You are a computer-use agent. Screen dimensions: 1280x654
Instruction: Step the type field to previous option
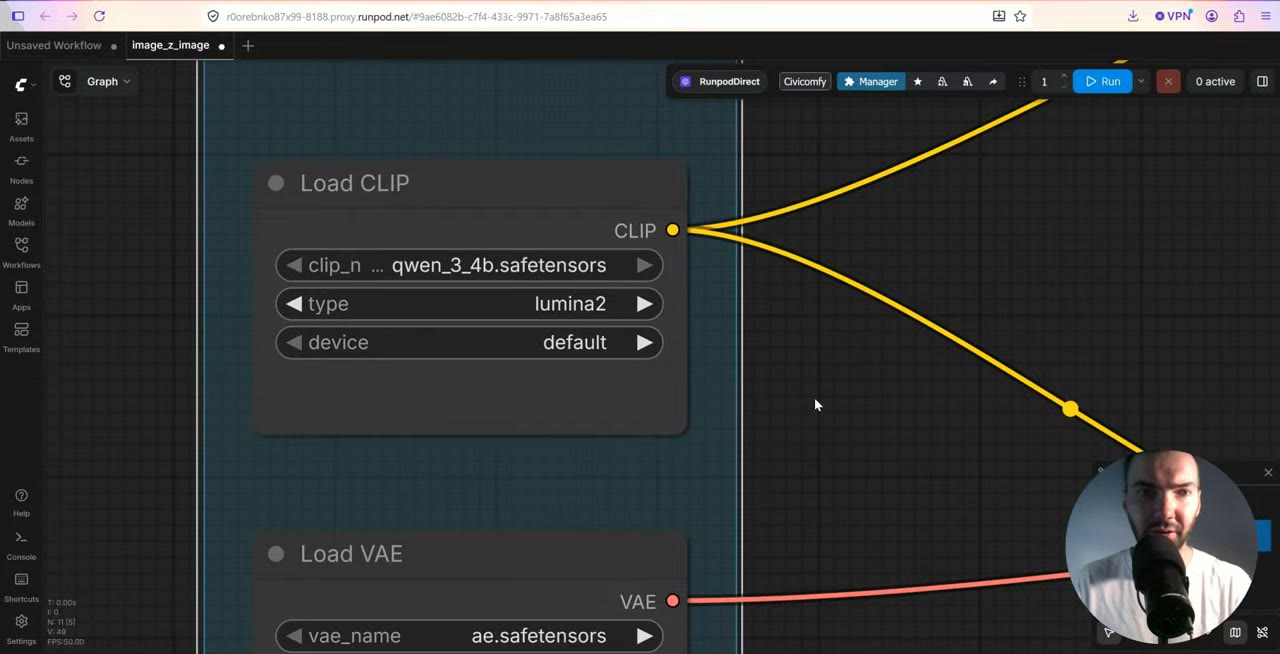tap(293, 304)
